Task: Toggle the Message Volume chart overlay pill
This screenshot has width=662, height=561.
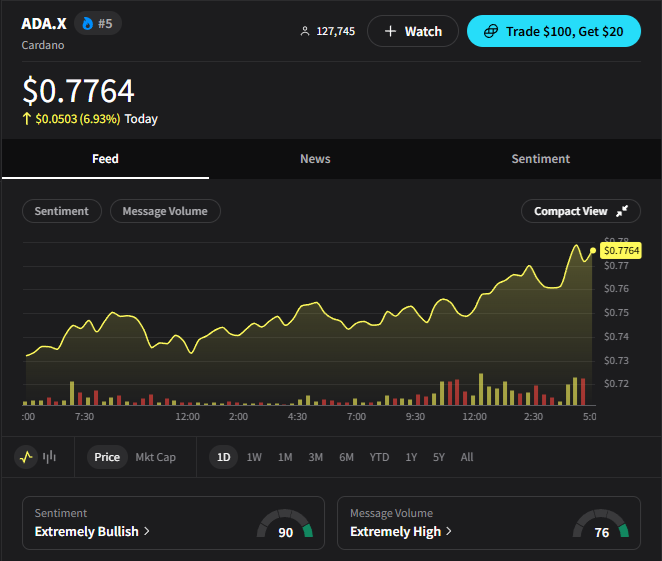Action: click(165, 211)
